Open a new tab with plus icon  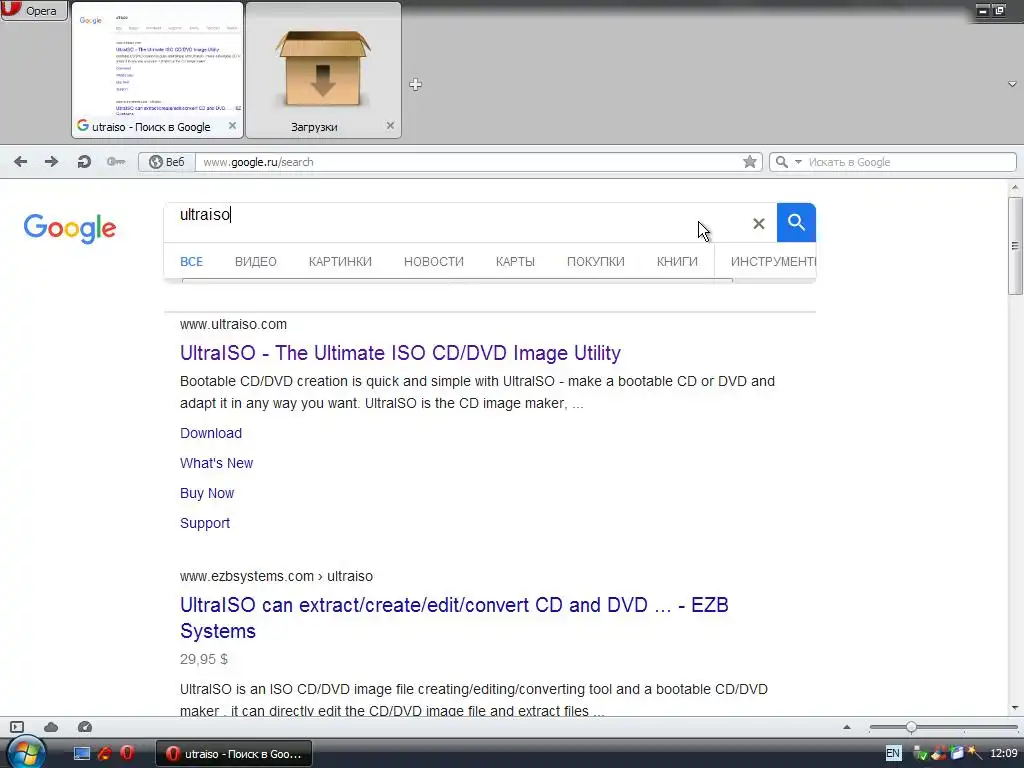[415, 84]
